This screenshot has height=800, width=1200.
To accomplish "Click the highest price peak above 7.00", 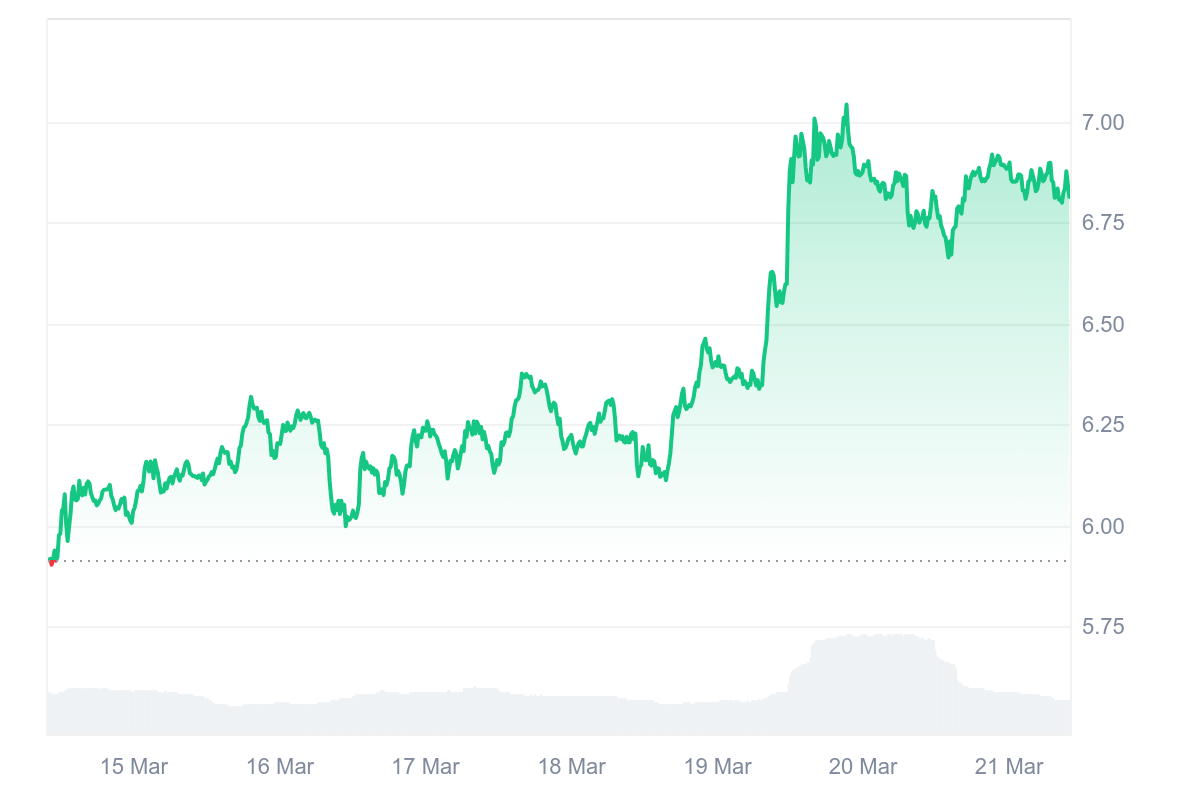I will point(846,106).
